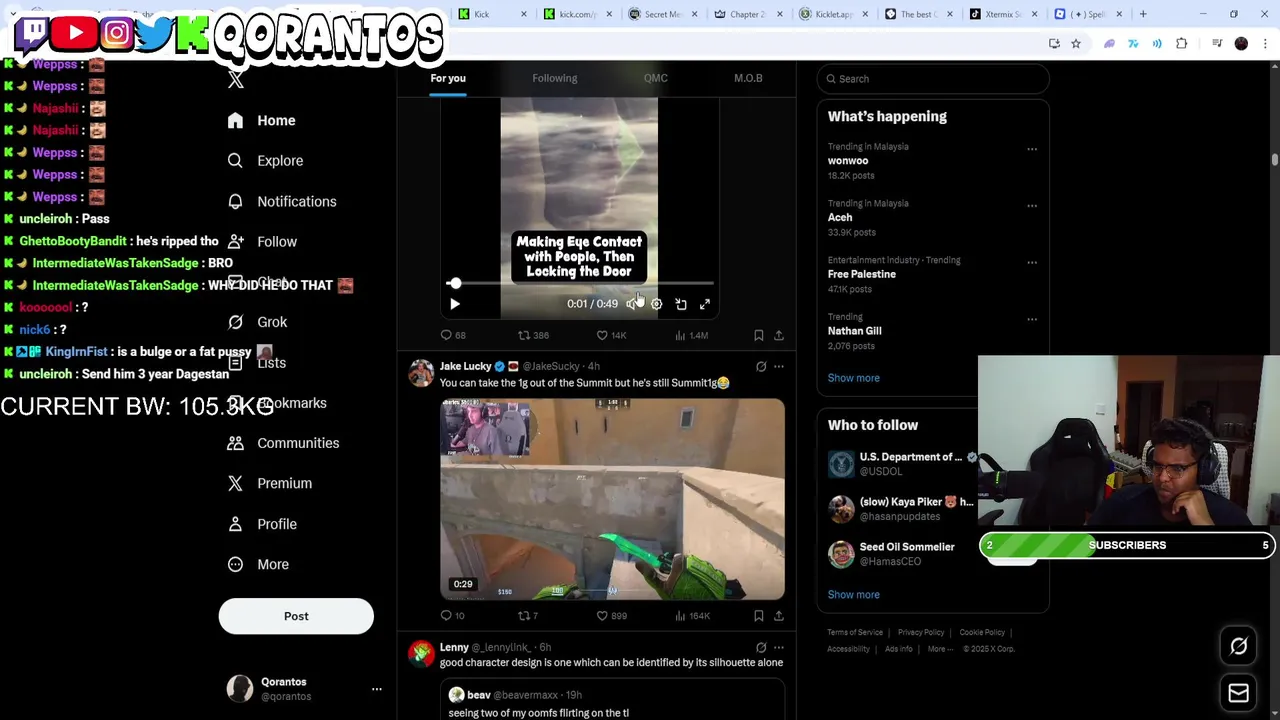This screenshot has height=720, width=1280.
Task: Share the post with 14K likes
Action: point(779,335)
